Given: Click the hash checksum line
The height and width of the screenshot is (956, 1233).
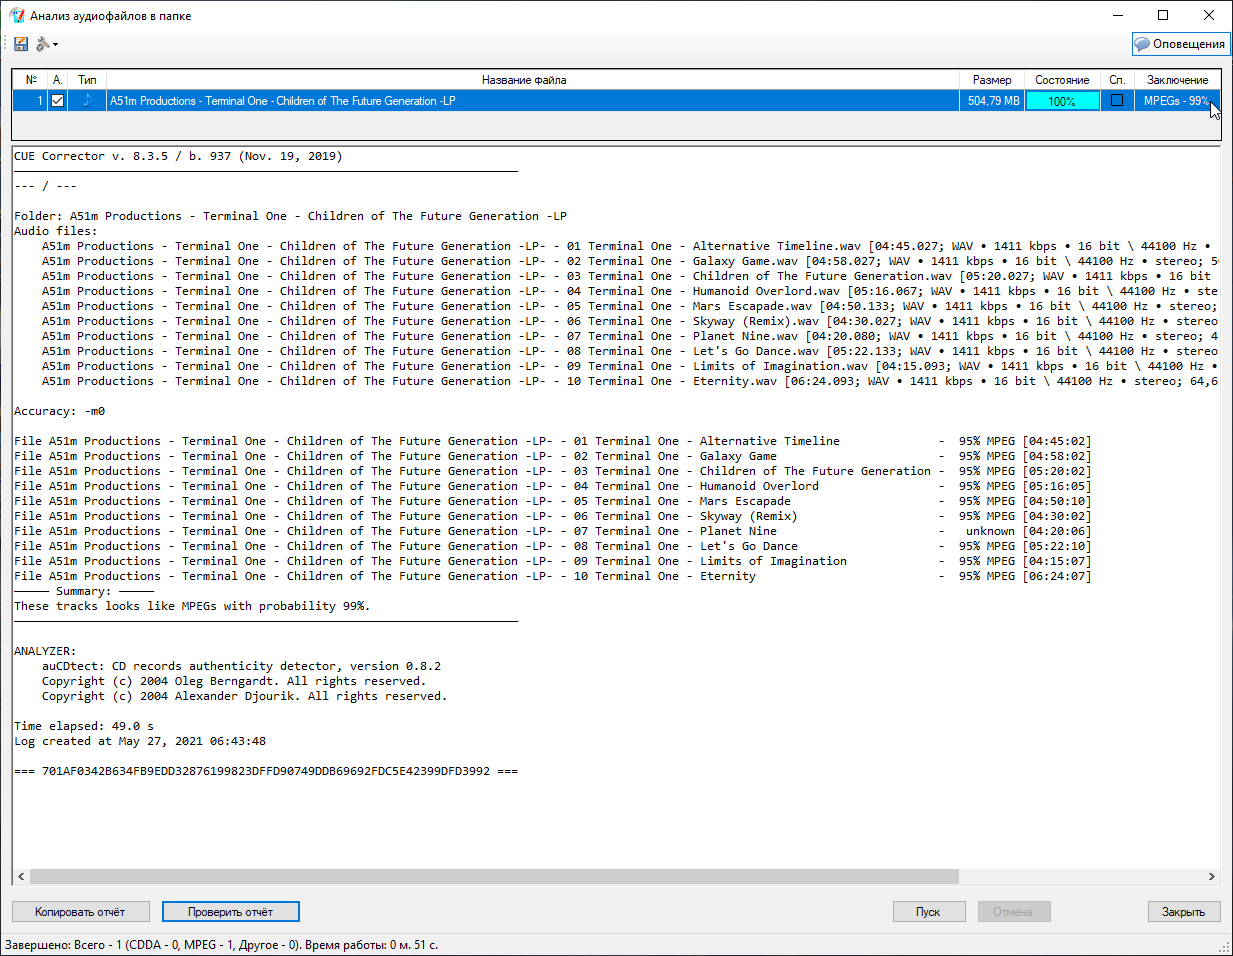Looking at the screenshot, I should point(266,771).
